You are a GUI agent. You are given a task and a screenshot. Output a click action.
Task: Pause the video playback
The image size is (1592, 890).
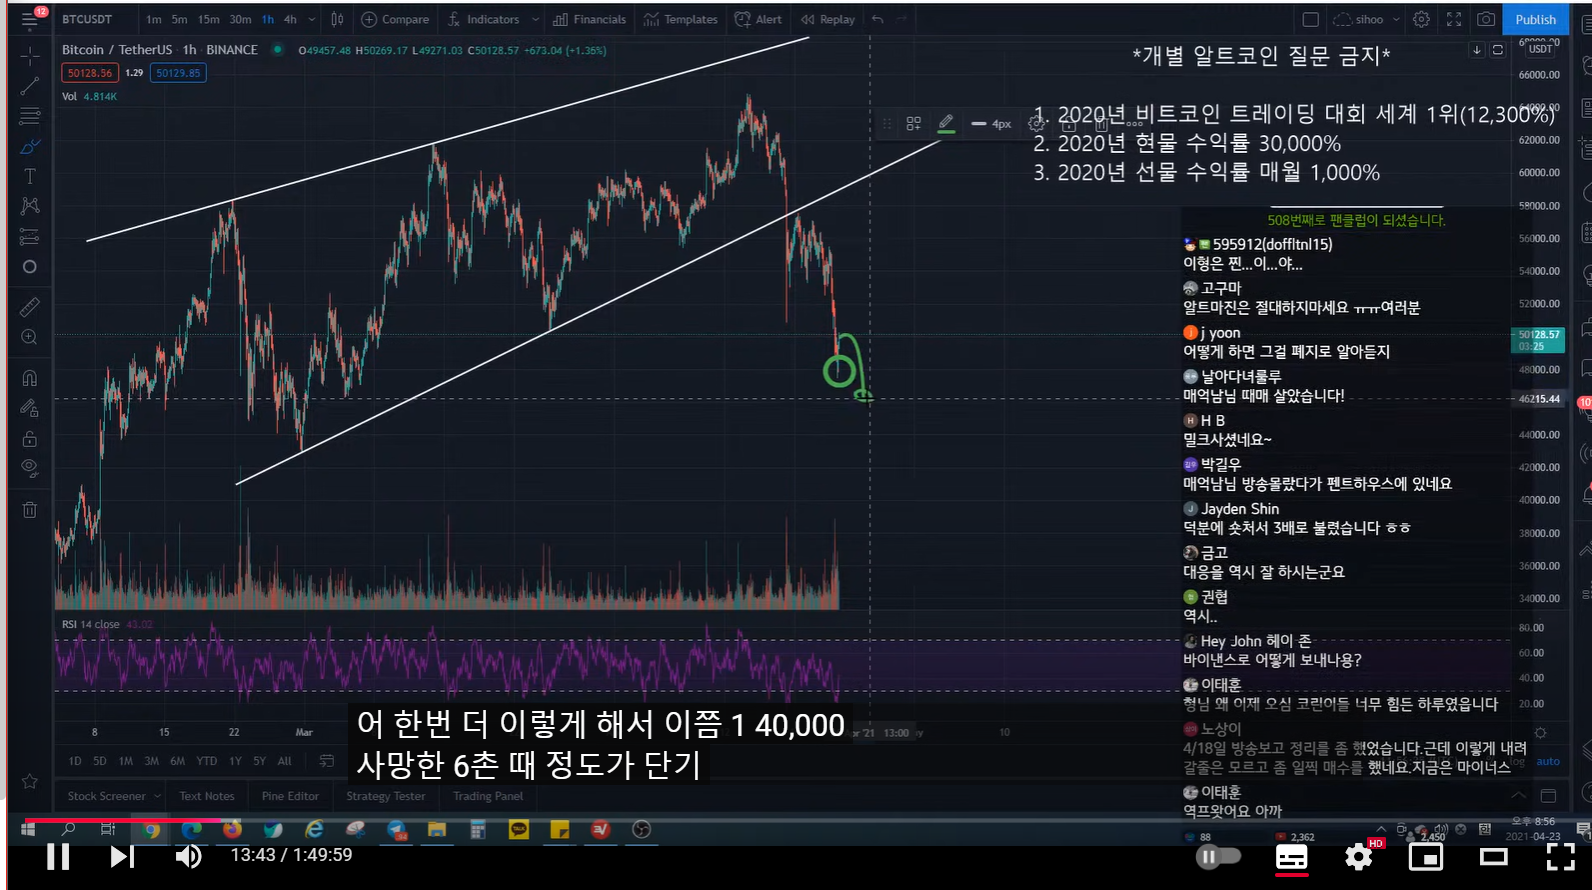pos(58,856)
